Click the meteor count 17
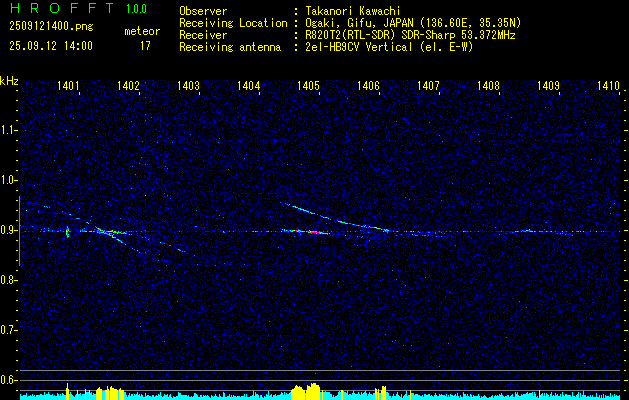Screen dimensions: 629x400 pyautogui.click(x=145, y=46)
